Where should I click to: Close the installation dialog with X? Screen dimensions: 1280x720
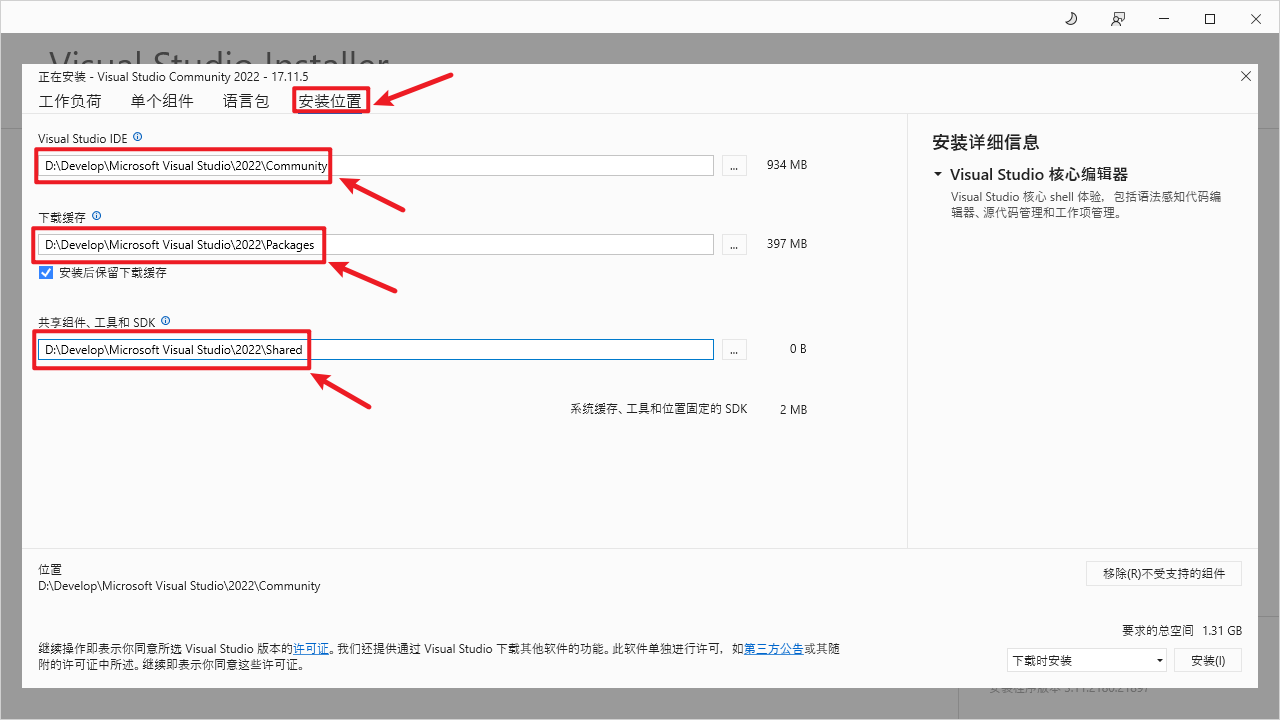(x=1246, y=76)
